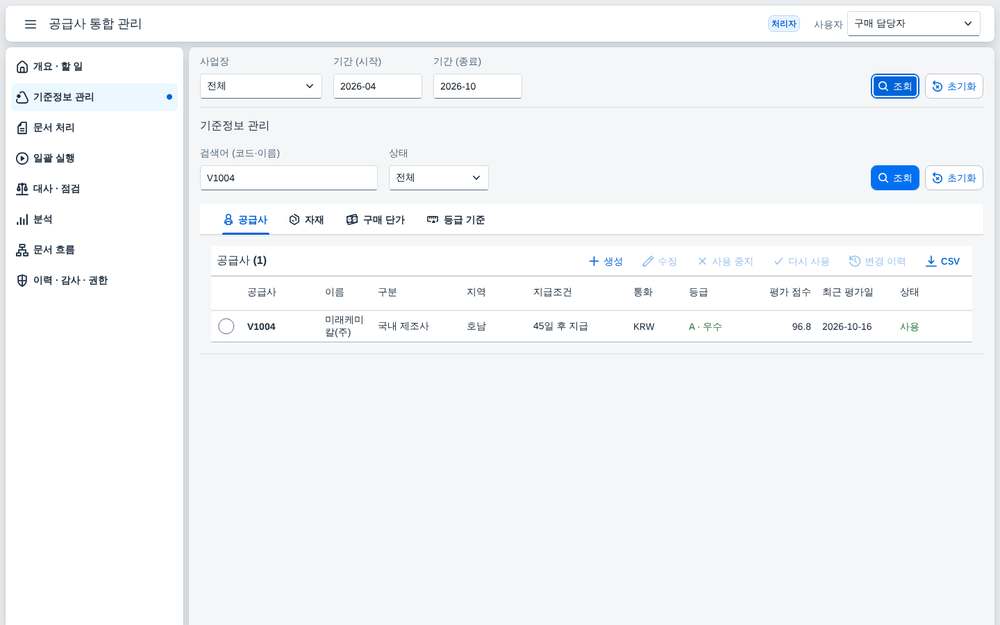Click the bar chart icon for 분석
Image resolution: width=1000 pixels, height=625 pixels.
(22, 219)
